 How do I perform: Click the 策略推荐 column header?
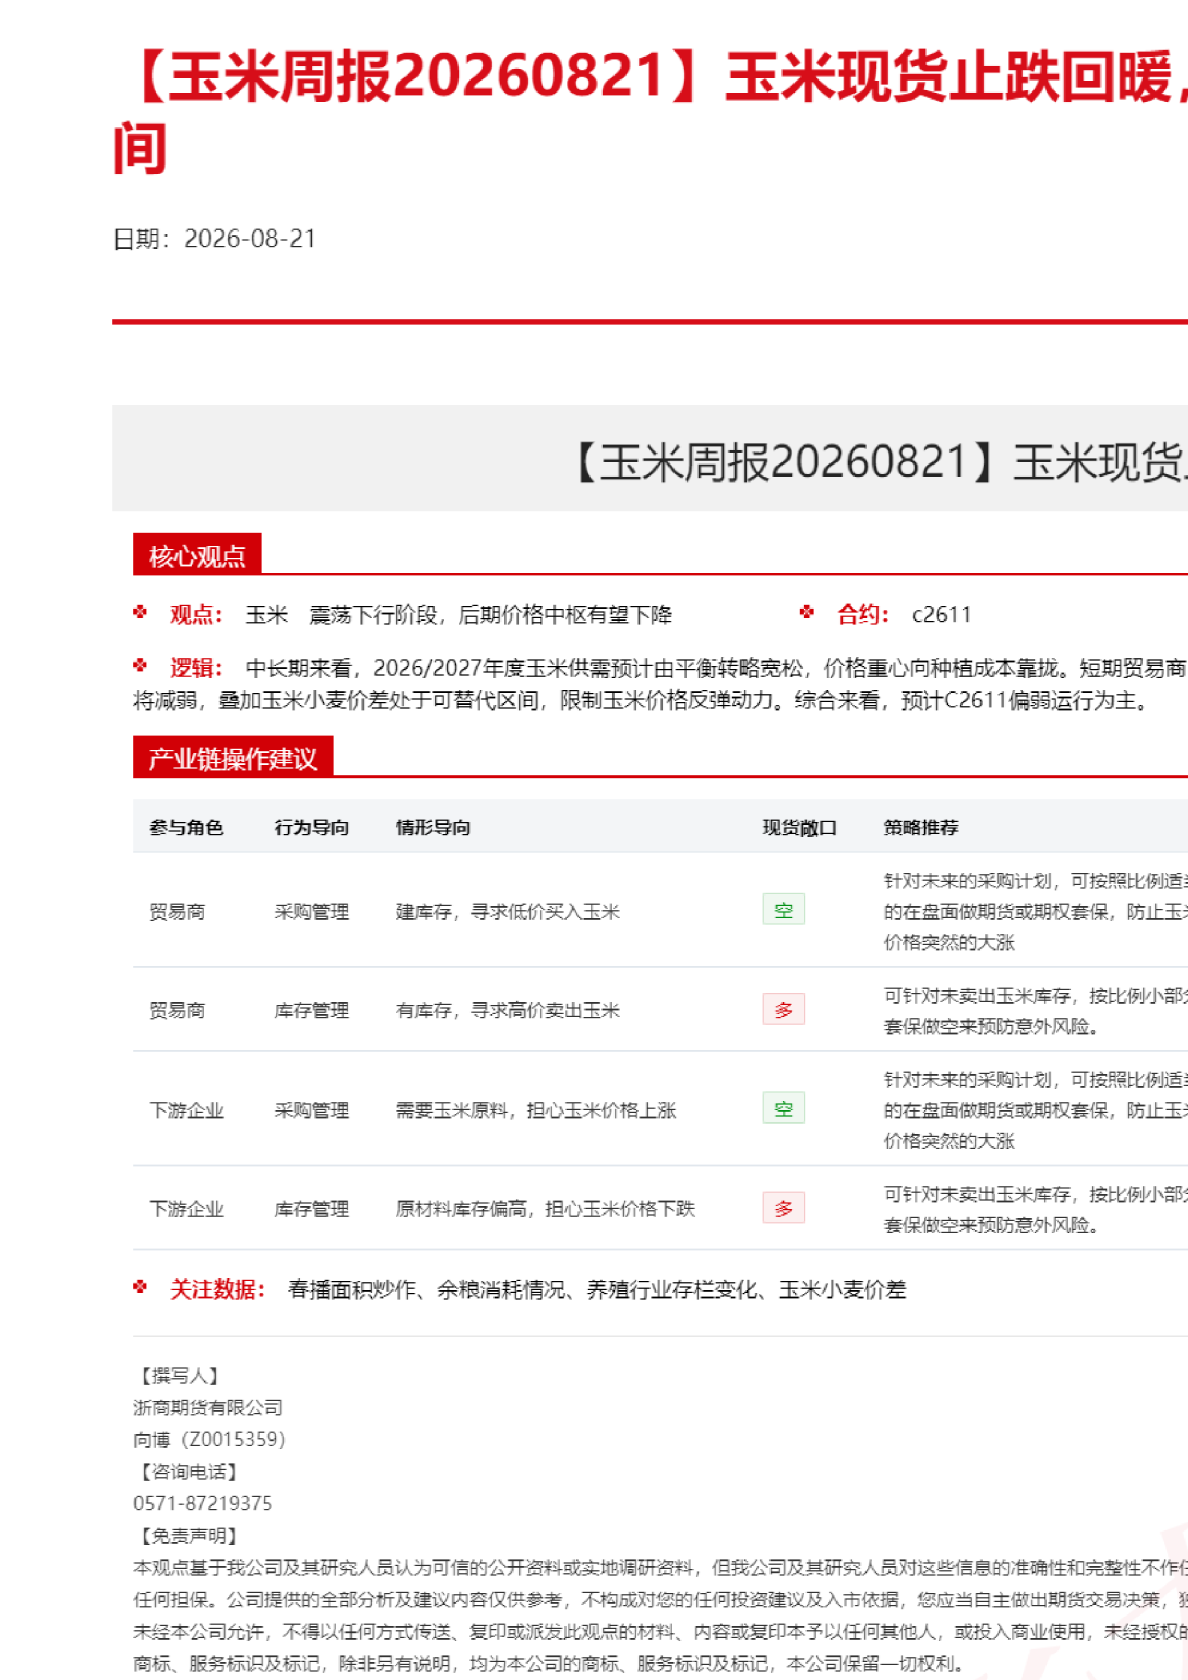921,827
